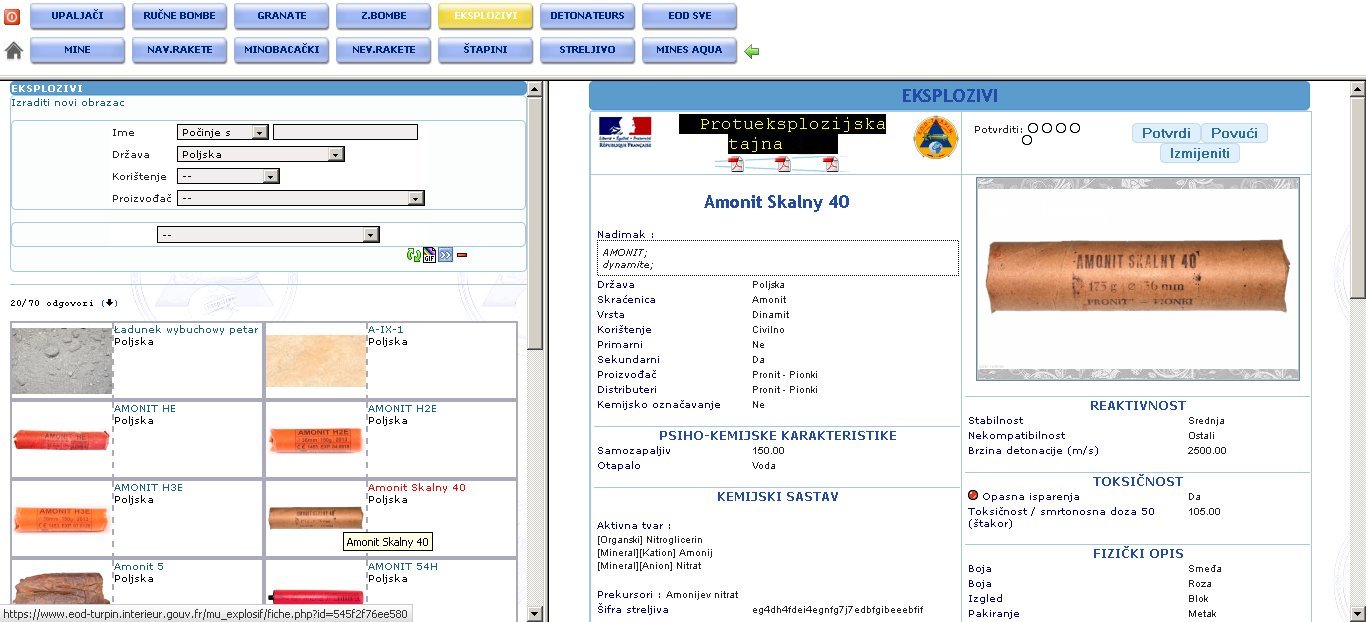Click the Povući button
1366x622 pixels.
(x=1234, y=133)
